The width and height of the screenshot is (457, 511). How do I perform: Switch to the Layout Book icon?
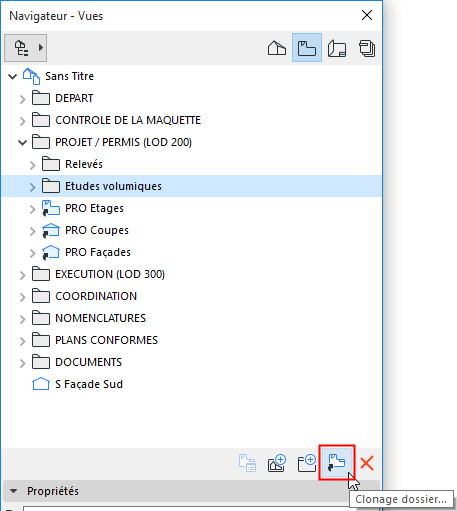pyautogui.click(x=337, y=48)
